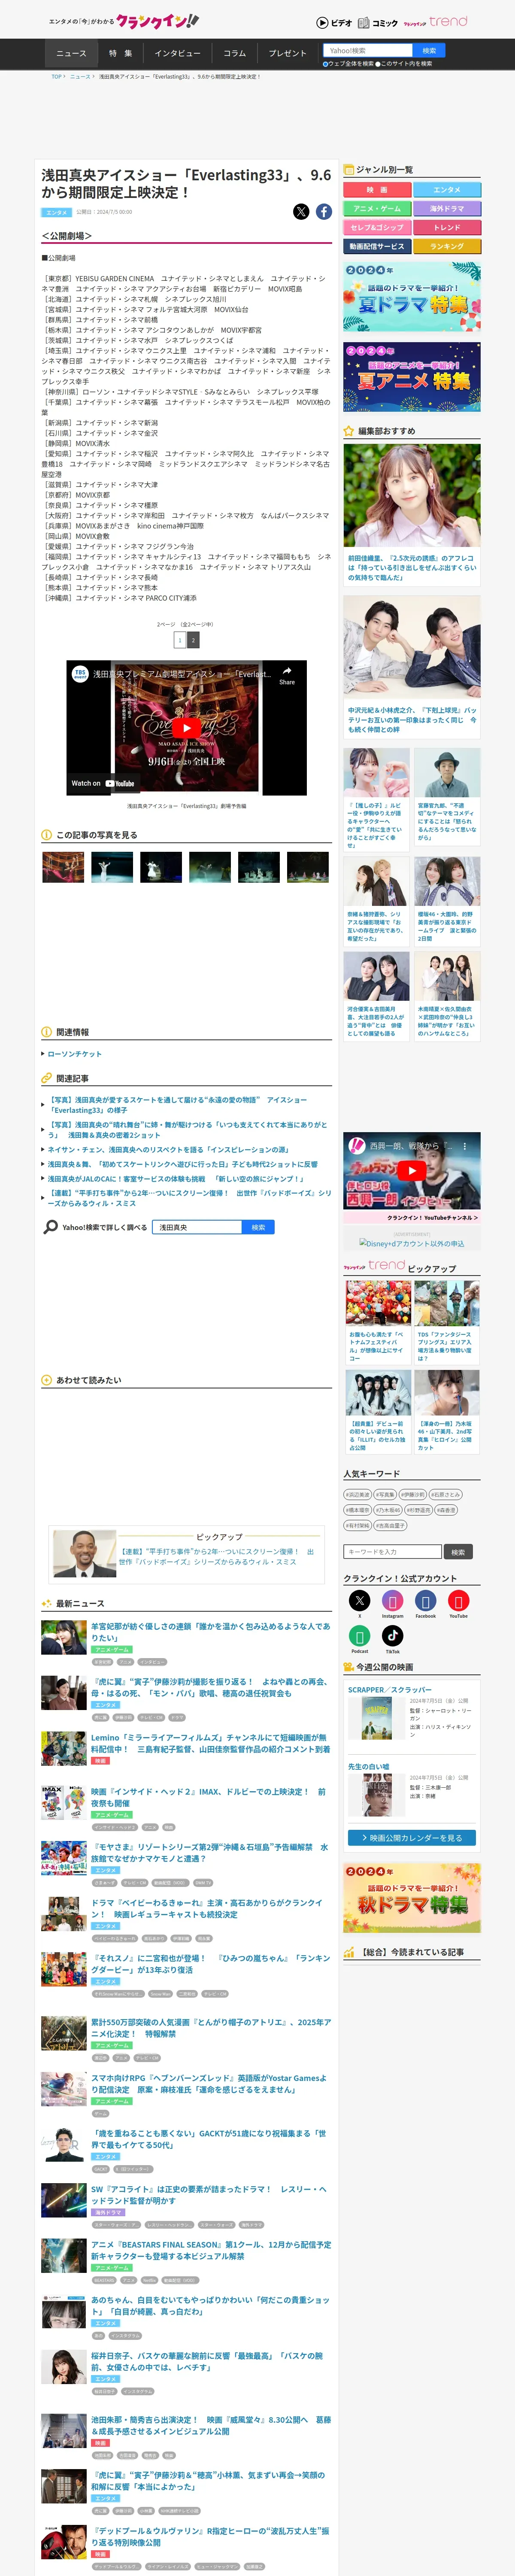Open the ニュース tab in navigation
The width and height of the screenshot is (515, 2576).
pyautogui.click(x=71, y=53)
